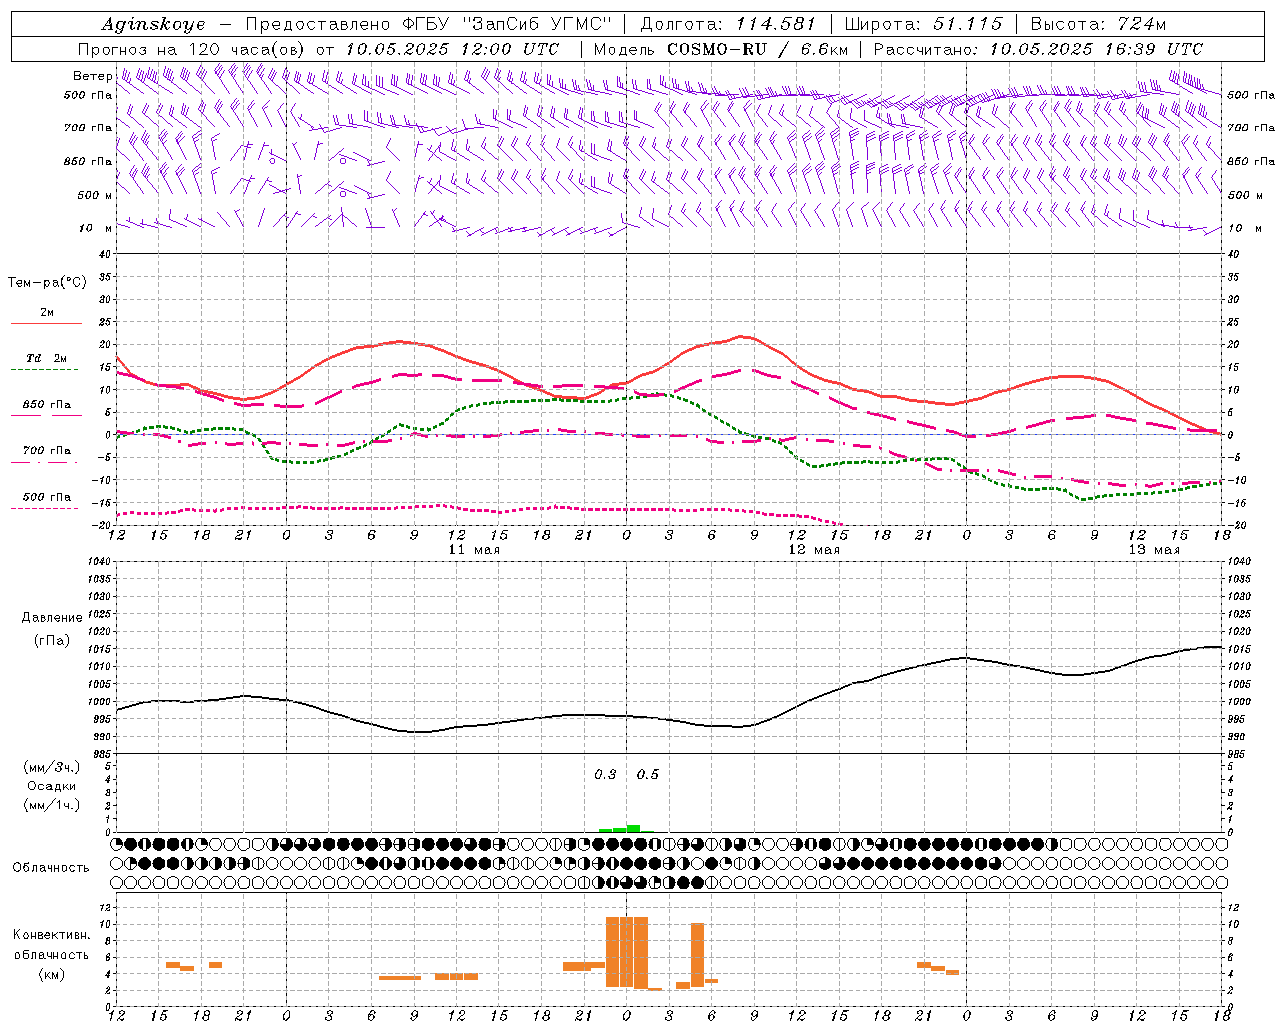The width and height of the screenshot is (1280, 1024).
Task: Click the 700 гПа label in temperature legend
Action: pos(47,451)
